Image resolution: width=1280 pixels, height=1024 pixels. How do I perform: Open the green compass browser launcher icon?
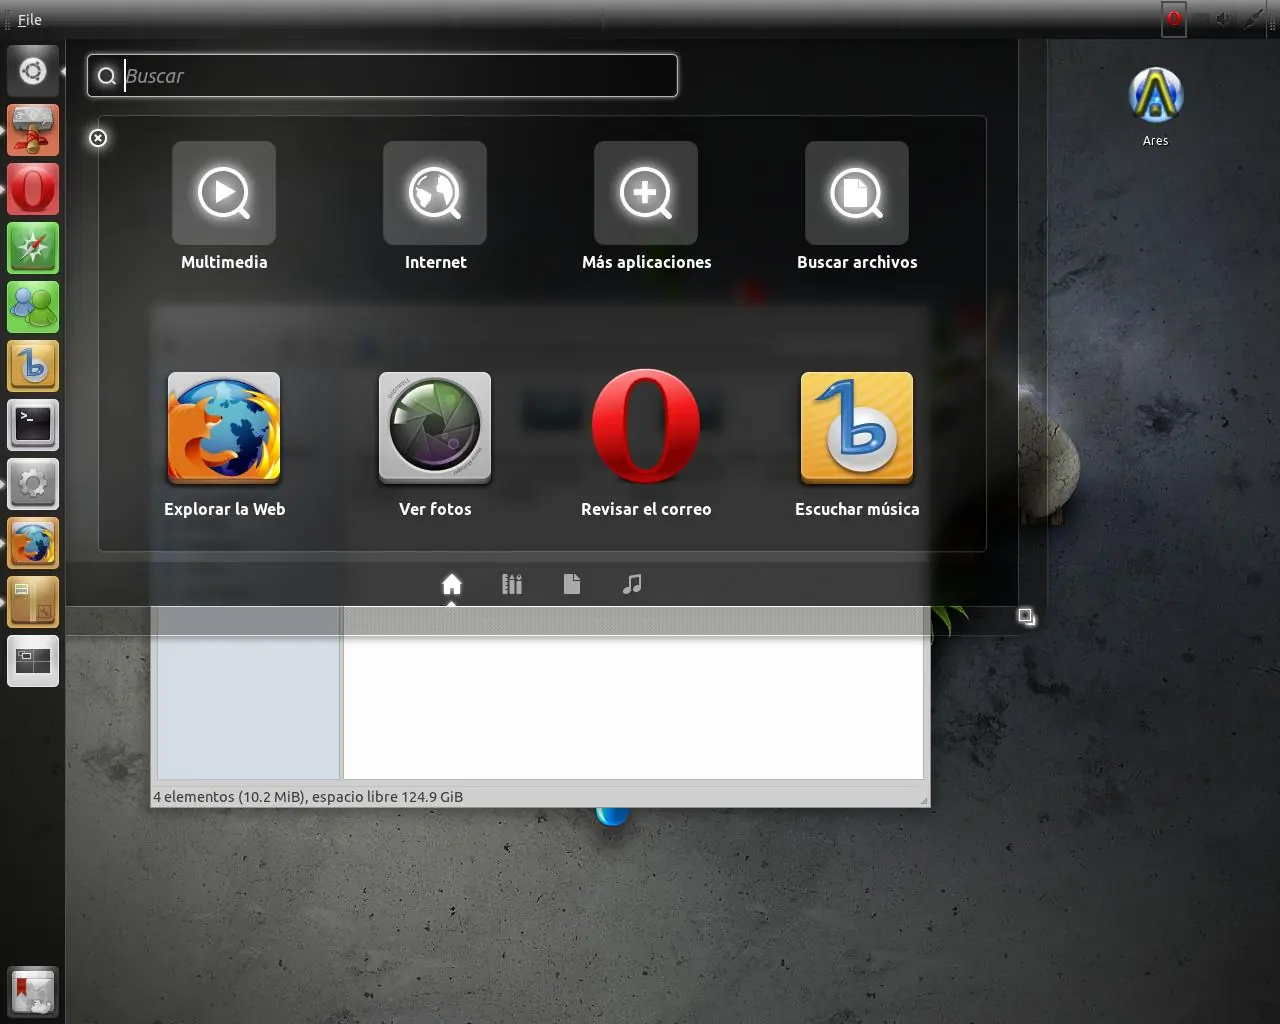tap(33, 248)
